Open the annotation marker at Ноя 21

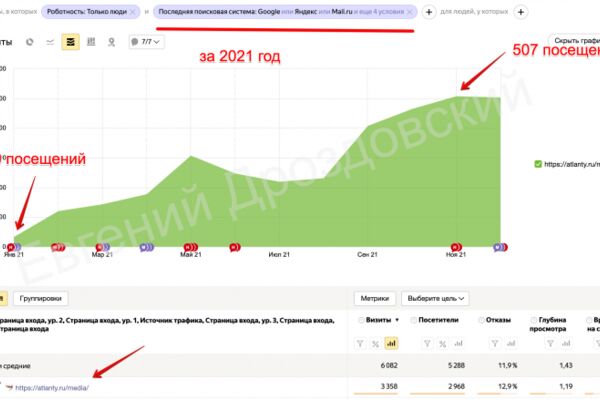point(456,247)
